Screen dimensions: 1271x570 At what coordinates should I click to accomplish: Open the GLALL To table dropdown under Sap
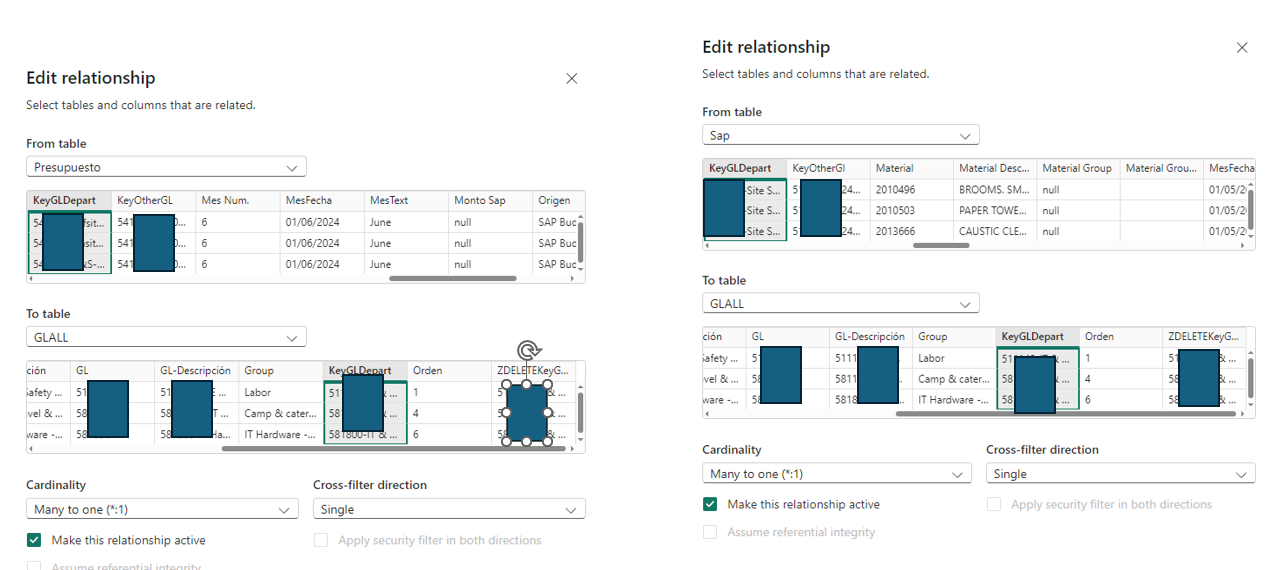coord(841,303)
